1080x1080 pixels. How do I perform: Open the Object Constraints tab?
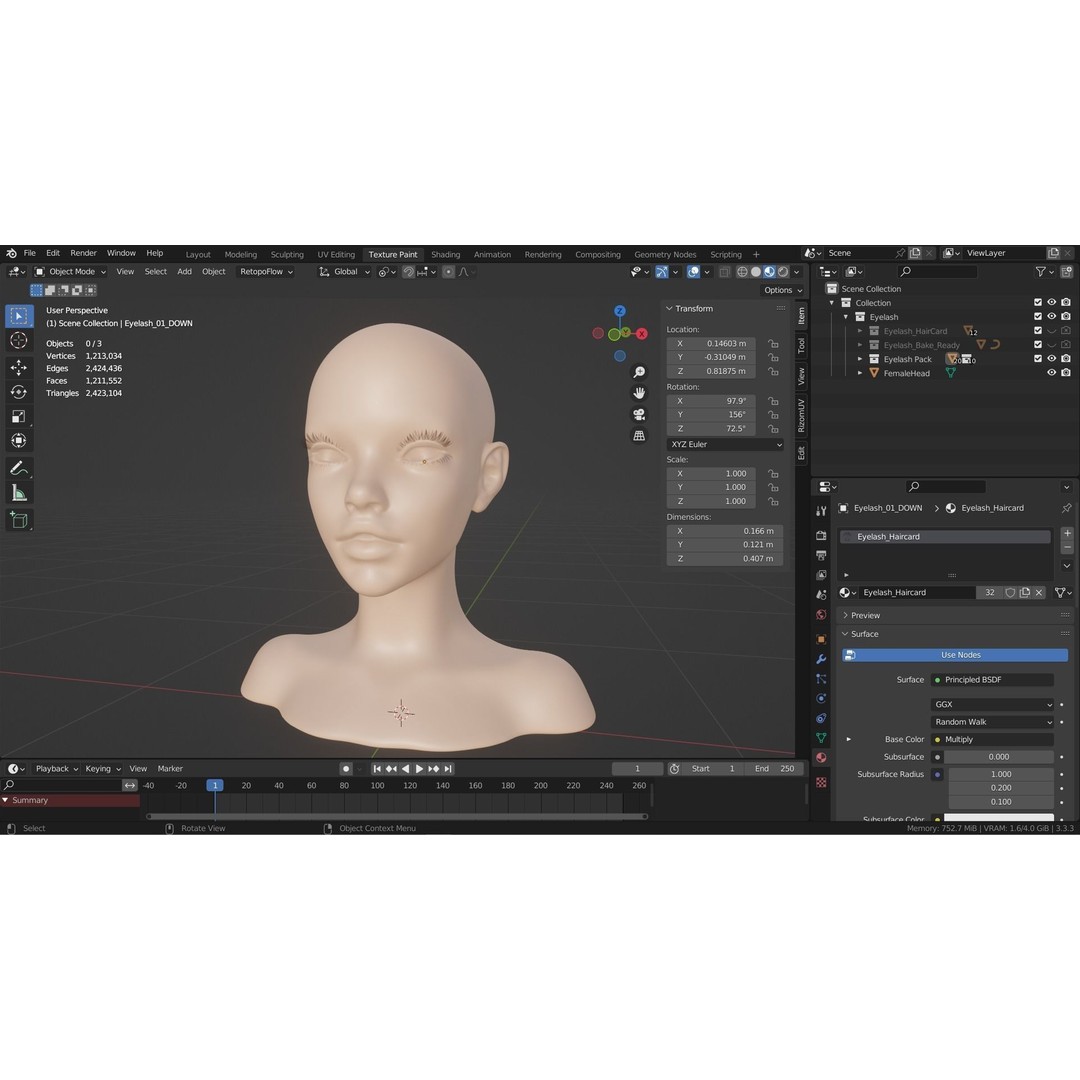coord(821,718)
